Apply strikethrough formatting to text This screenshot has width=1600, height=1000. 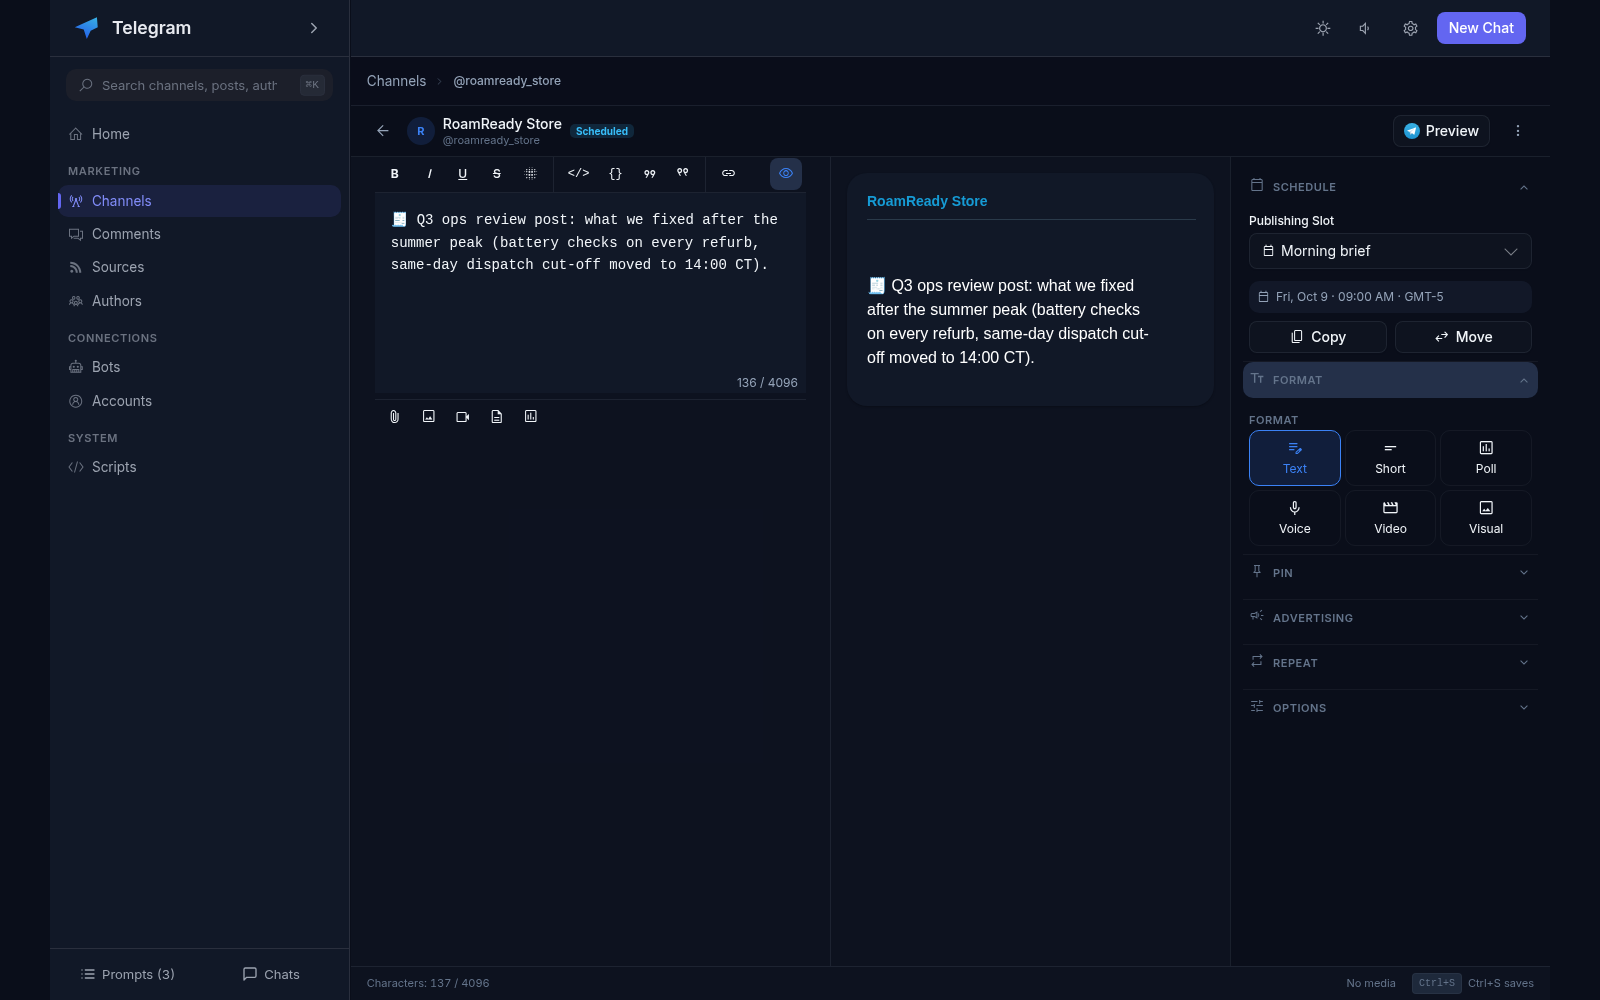pos(497,174)
